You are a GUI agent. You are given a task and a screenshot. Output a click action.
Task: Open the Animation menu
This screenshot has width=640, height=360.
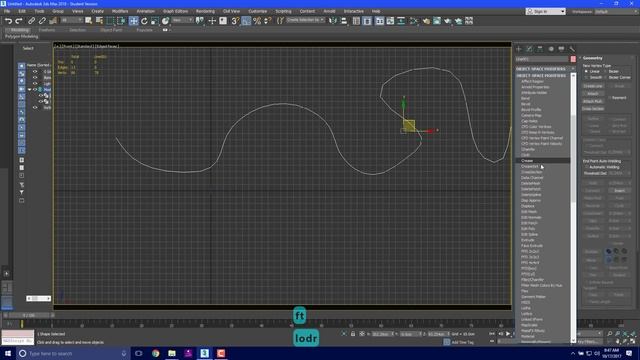coord(146,11)
